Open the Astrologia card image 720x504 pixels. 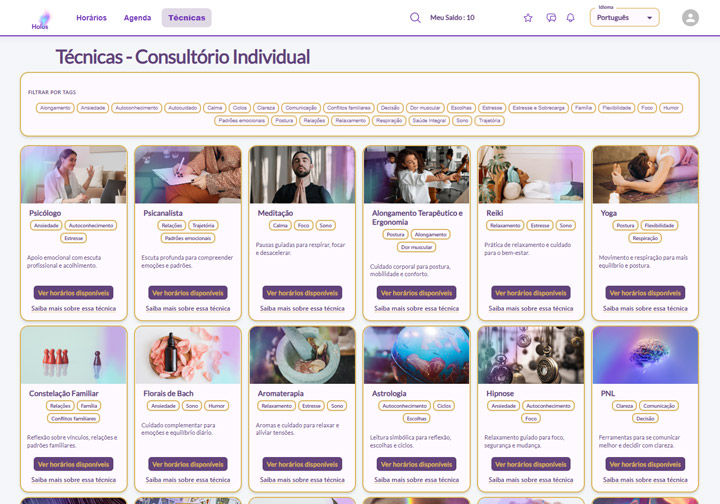coord(416,355)
